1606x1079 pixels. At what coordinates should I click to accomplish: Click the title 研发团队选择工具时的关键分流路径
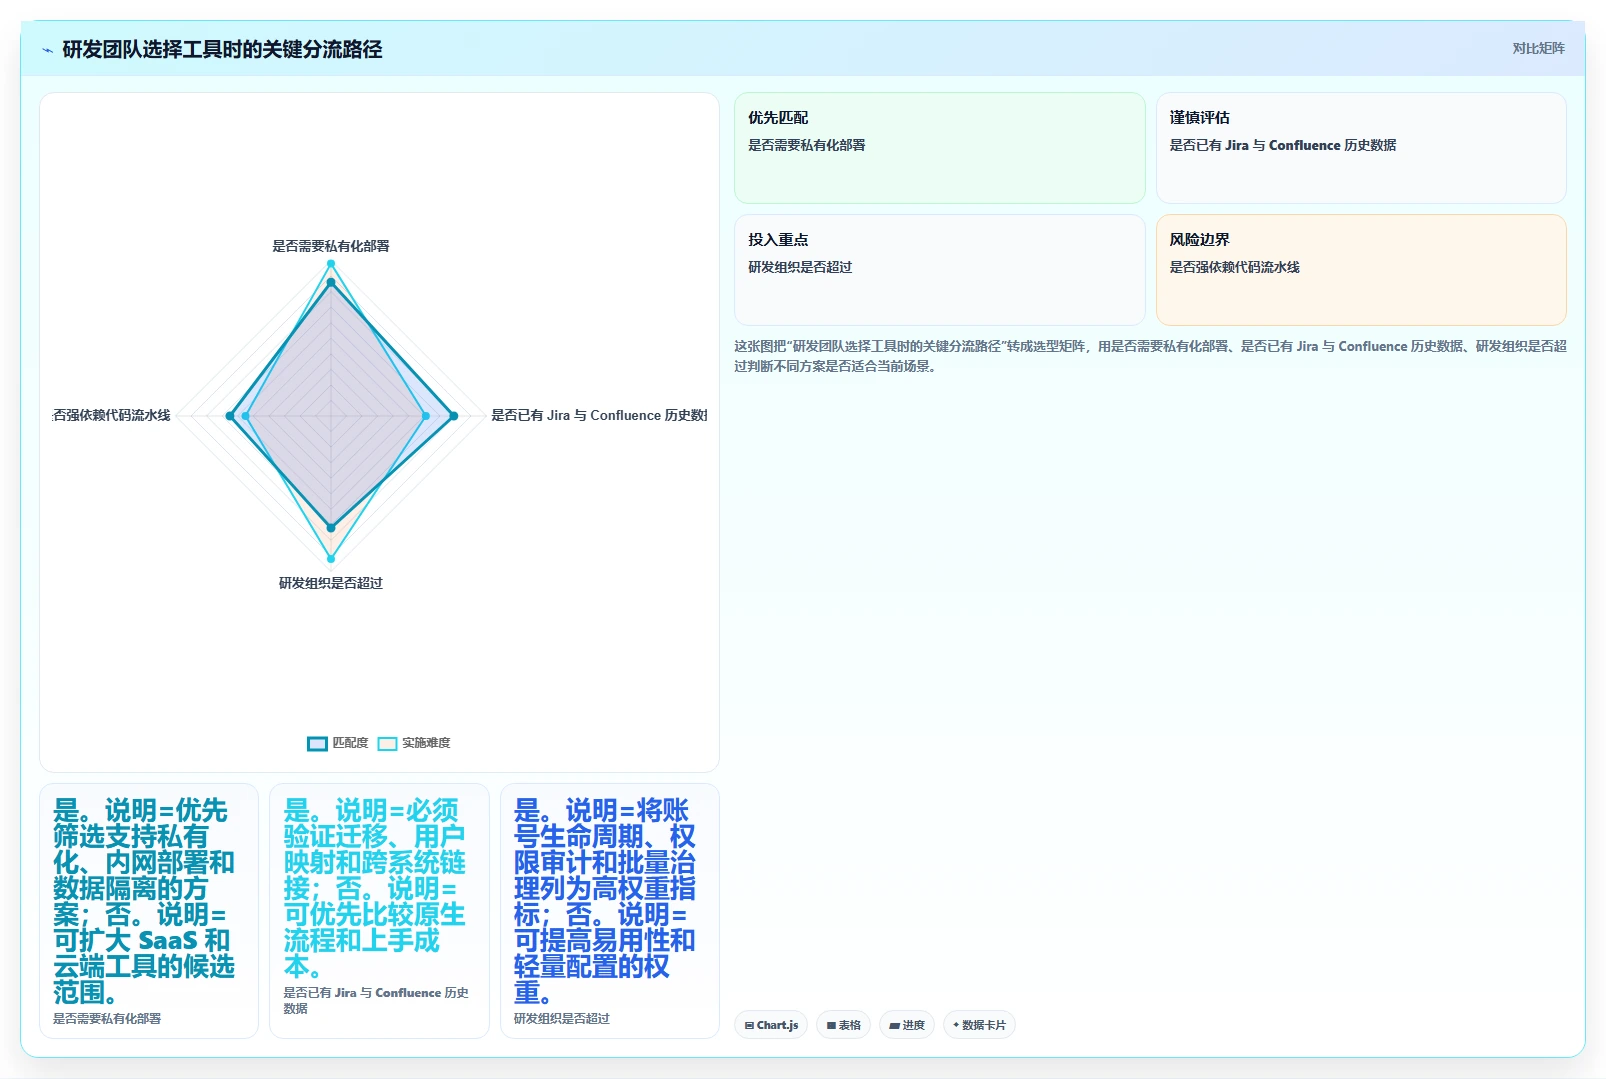pos(222,50)
